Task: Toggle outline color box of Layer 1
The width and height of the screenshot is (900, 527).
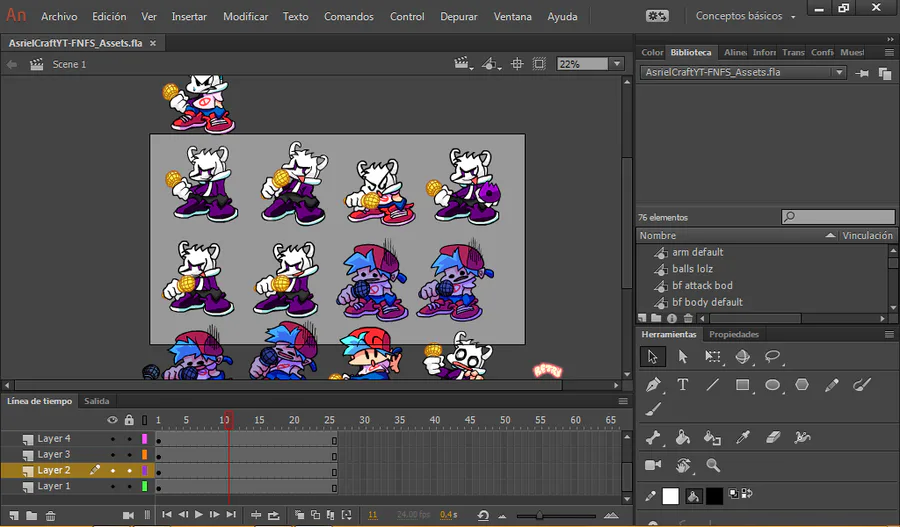Action: click(144, 487)
